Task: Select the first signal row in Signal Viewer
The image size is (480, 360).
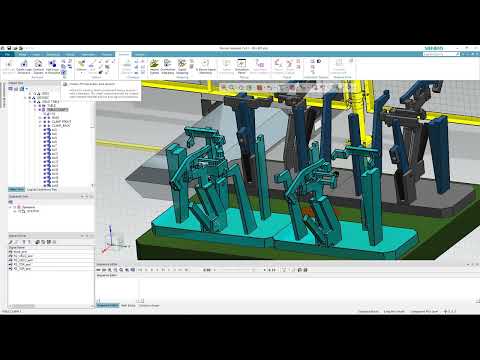Action: [51, 252]
